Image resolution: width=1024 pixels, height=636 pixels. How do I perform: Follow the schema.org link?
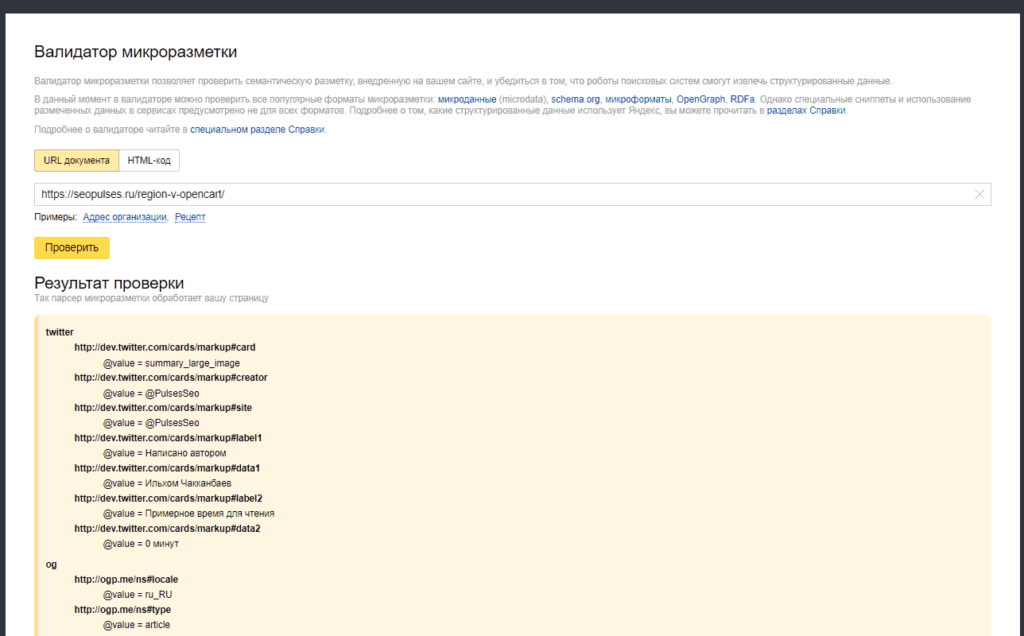(x=575, y=99)
